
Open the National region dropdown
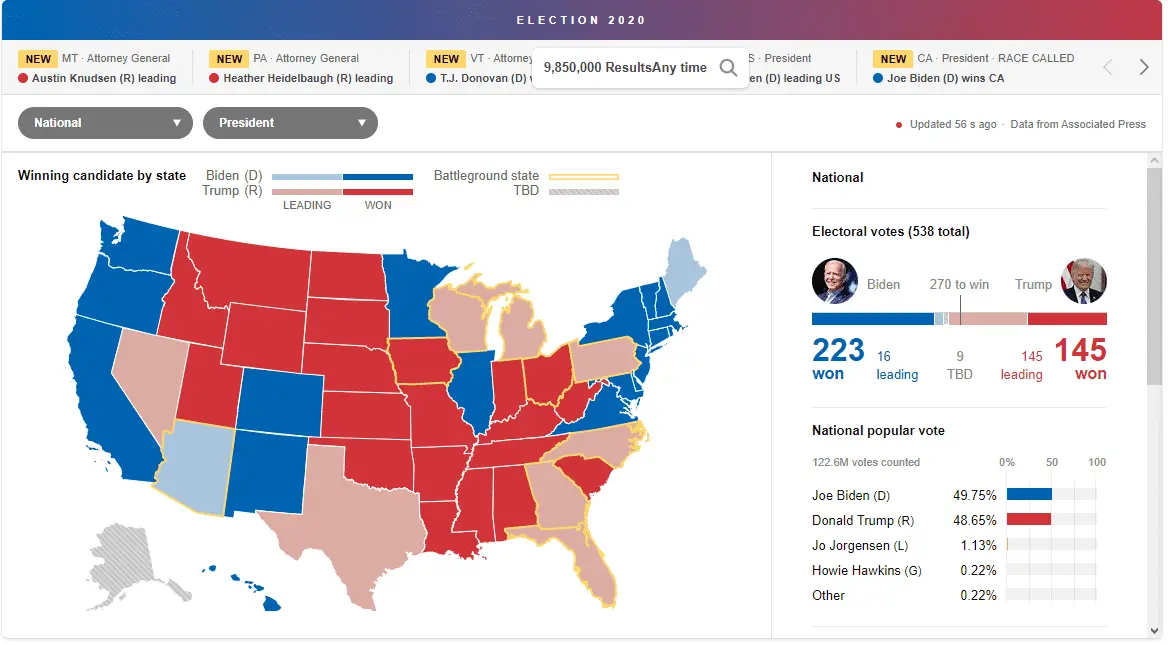[105, 123]
